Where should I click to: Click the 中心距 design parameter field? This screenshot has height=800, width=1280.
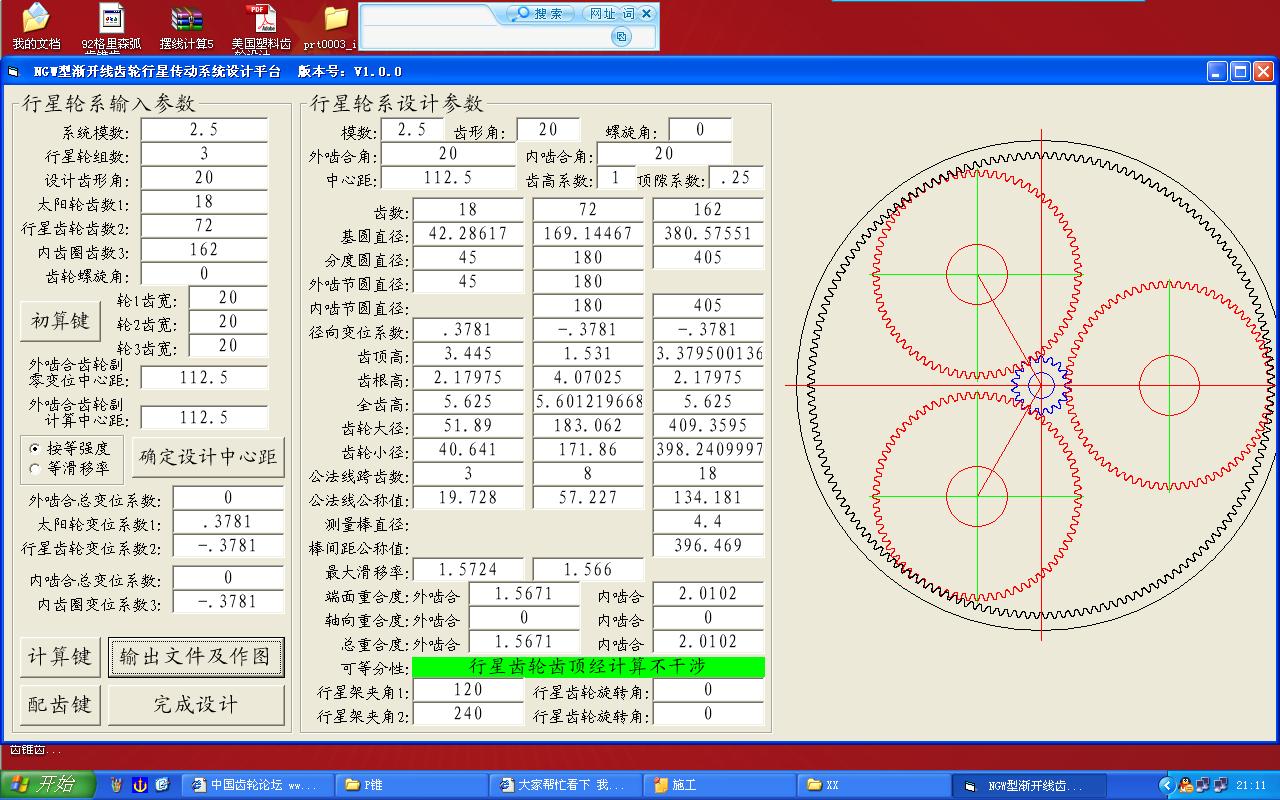(x=448, y=178)
